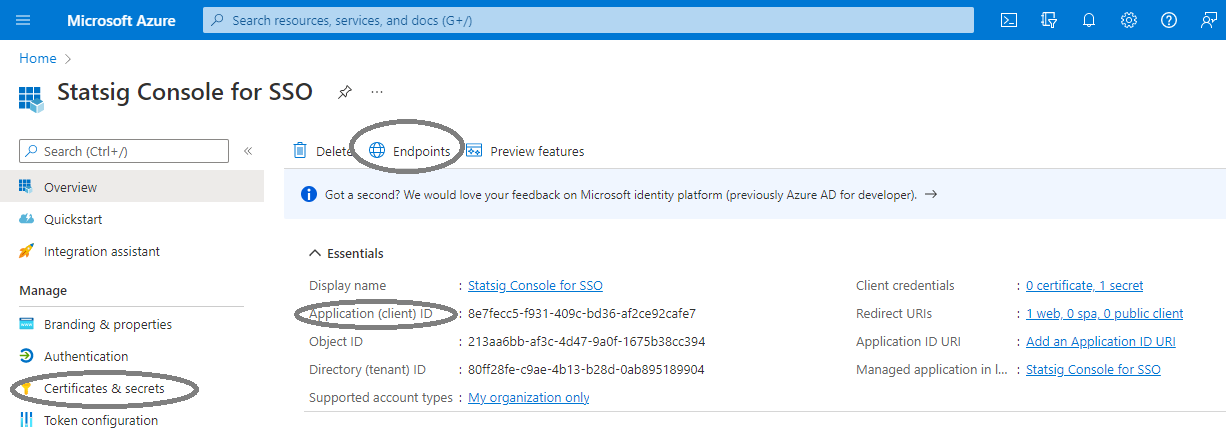Open the Managed application Statsig Console for SSO link

coord(1093,370)
